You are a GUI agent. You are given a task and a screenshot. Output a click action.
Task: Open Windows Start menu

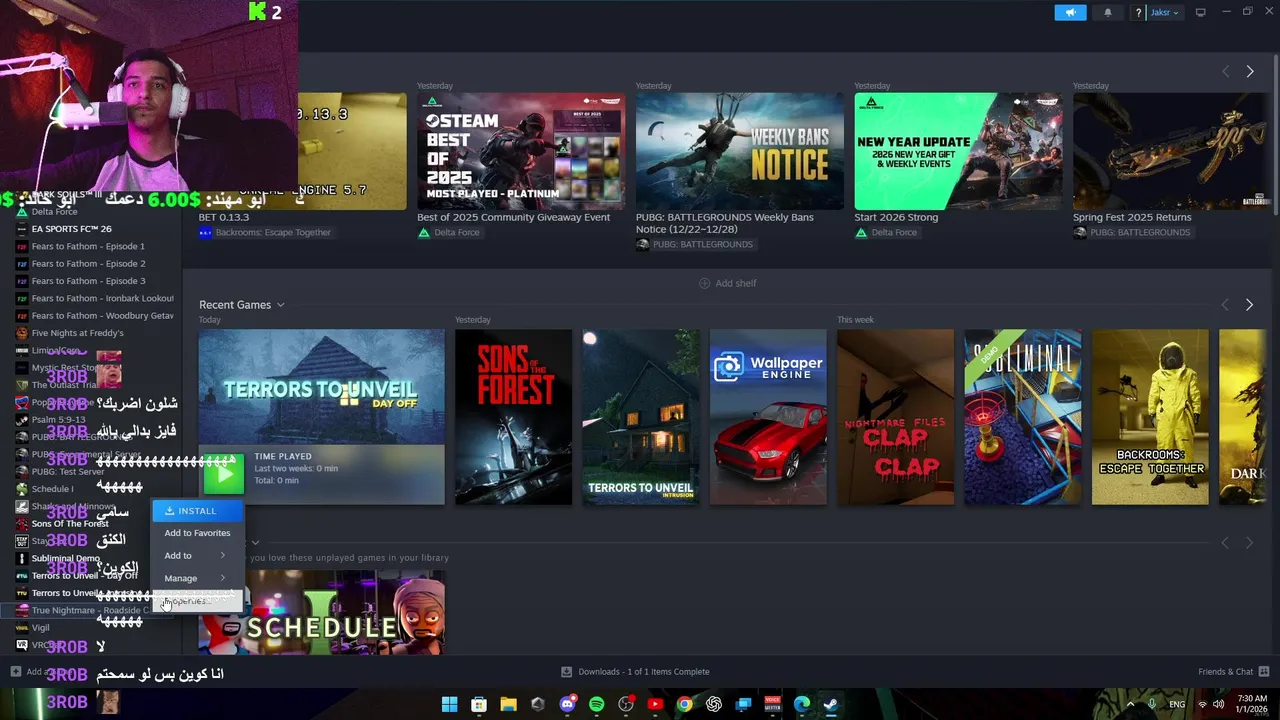[450, 704]
